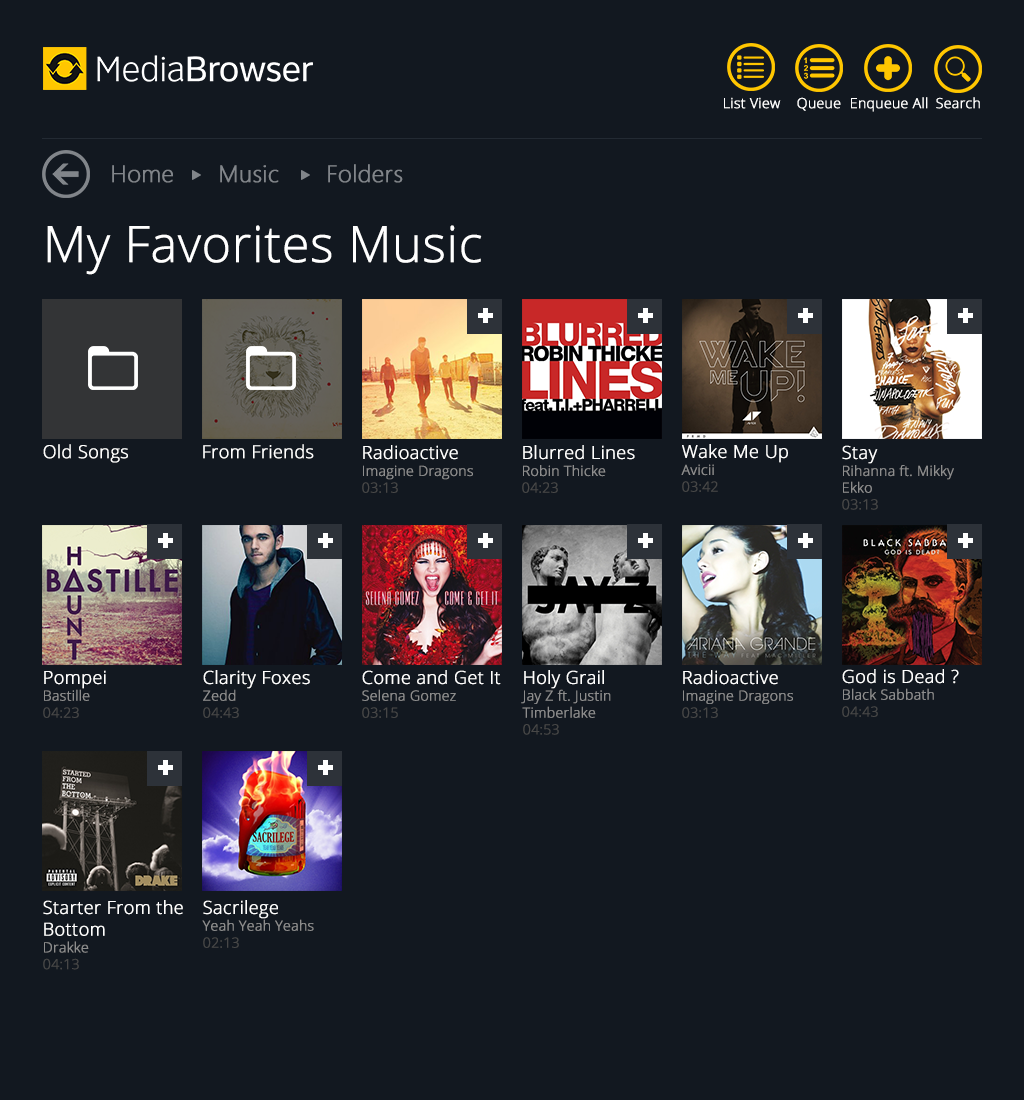Switch to List View
This screenshot has width=1024, height=1100.
click(x=750, y=77)
